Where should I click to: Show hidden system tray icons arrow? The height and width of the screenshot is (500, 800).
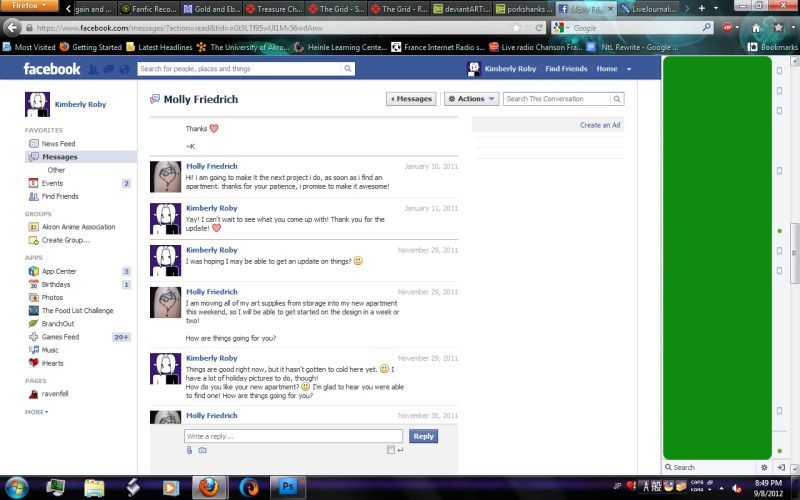coord(721,488)
